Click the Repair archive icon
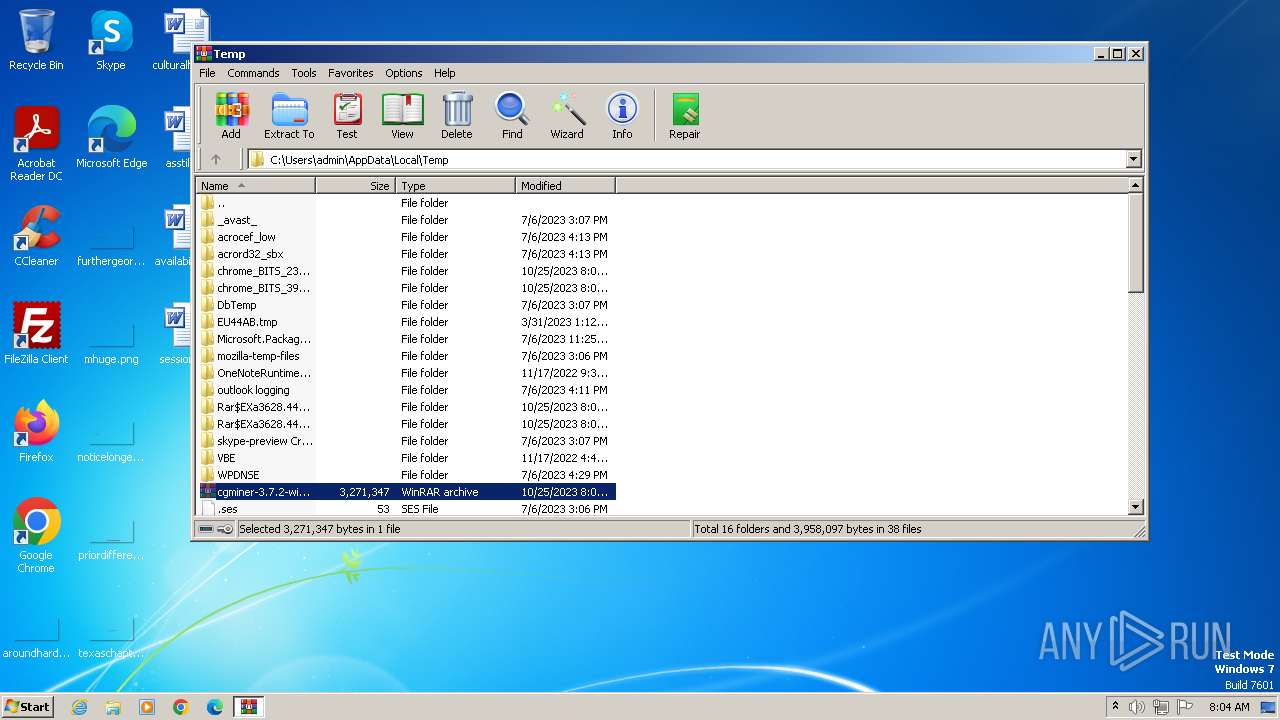This screenshot has height=720, width=1280. 685,116
